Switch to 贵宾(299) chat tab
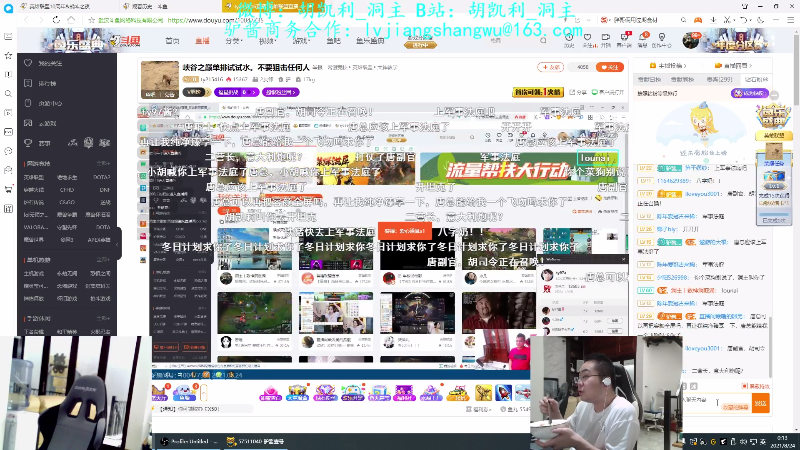Viewport: 800px width, 450px height. tap(719, 80)
